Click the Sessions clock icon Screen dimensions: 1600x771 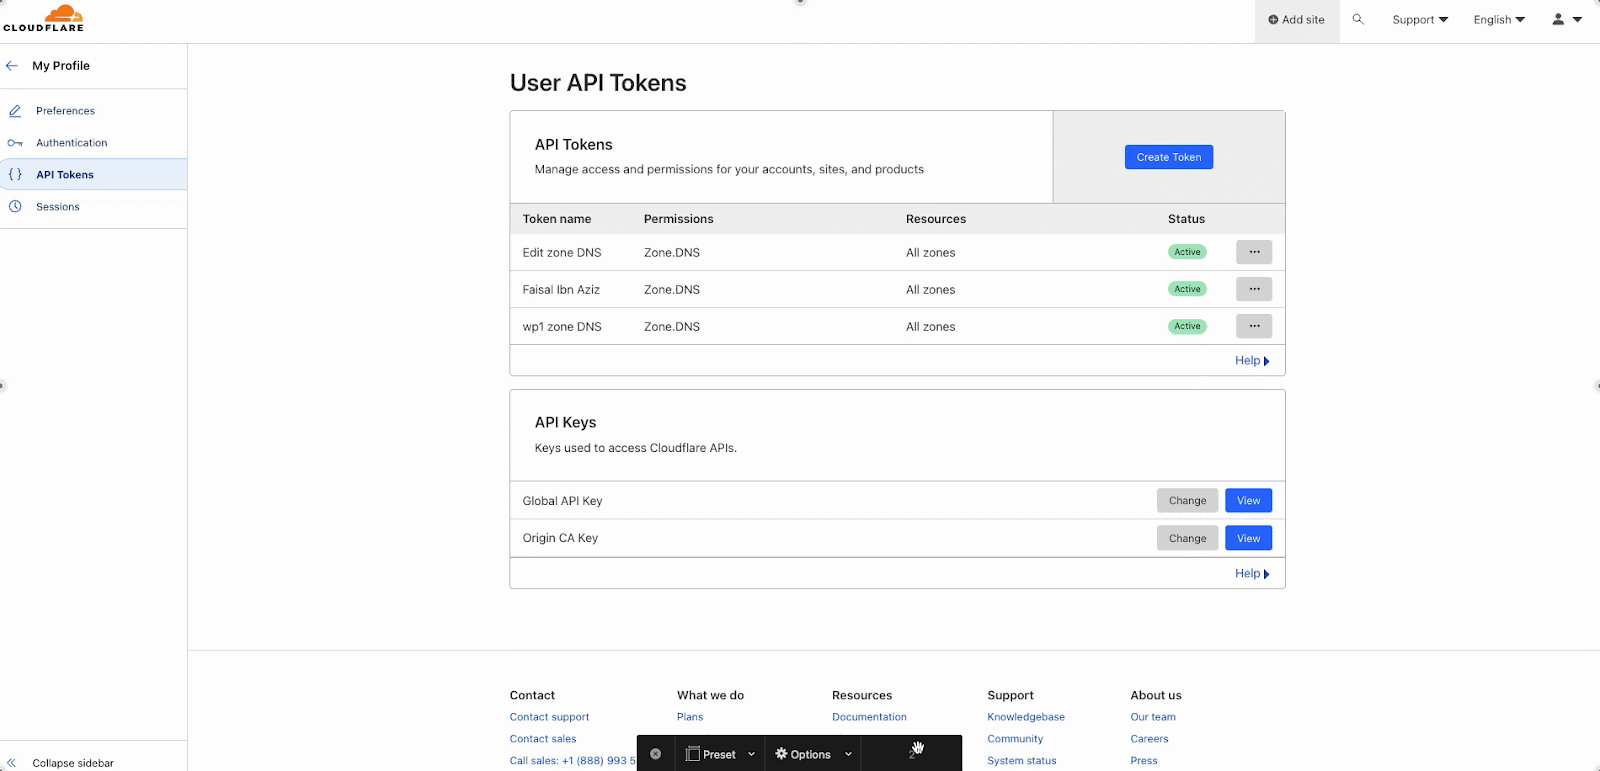(x=15, y=206)
